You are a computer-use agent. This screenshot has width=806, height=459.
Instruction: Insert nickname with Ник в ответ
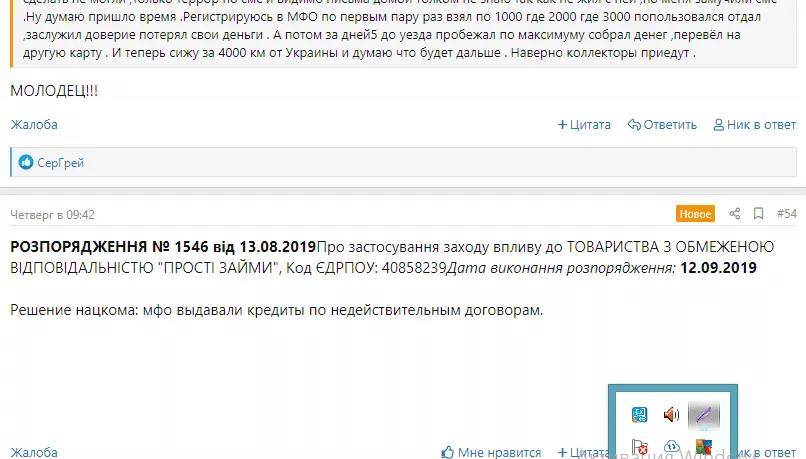(754, 125)
